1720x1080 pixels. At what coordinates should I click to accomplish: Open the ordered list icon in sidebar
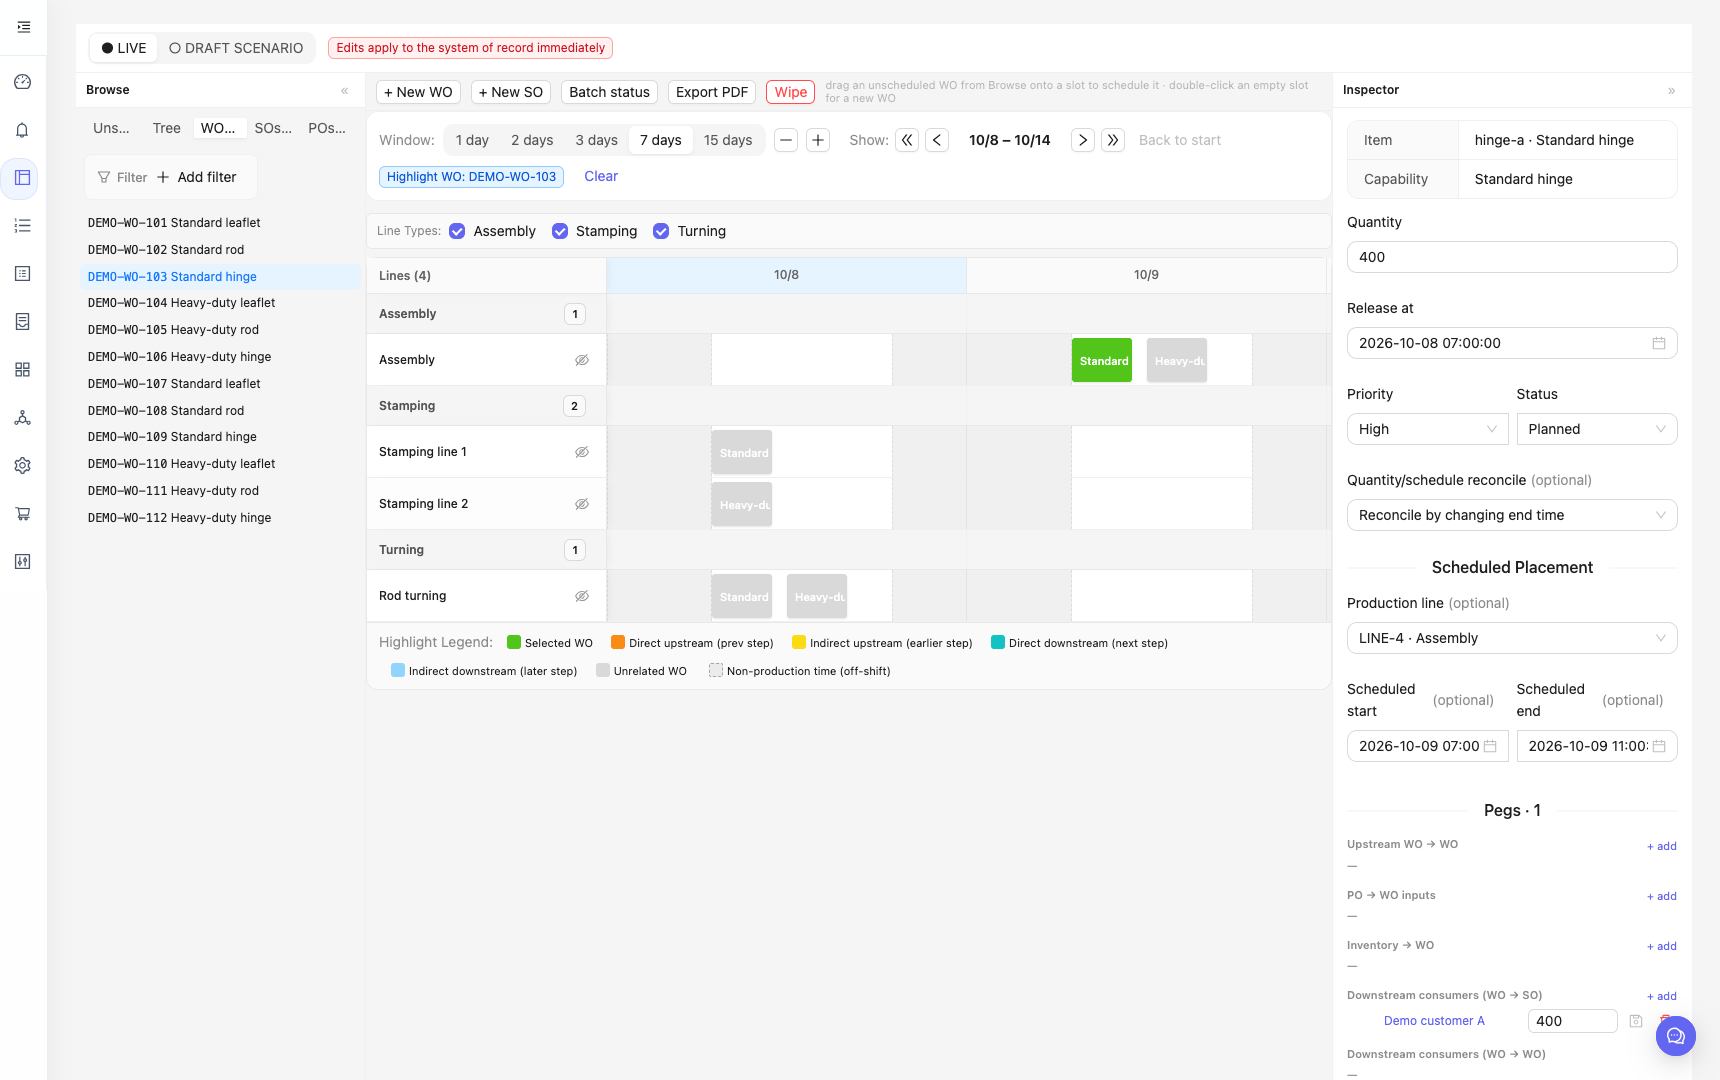(23, 226)
